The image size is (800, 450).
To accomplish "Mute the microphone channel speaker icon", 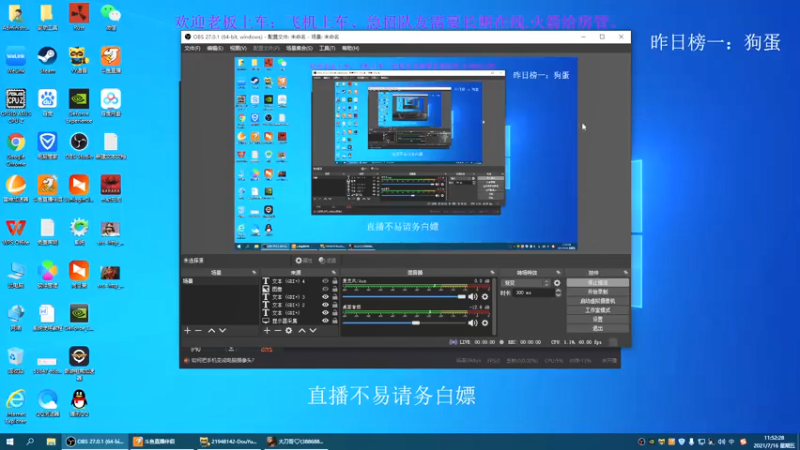I will 473,296.
